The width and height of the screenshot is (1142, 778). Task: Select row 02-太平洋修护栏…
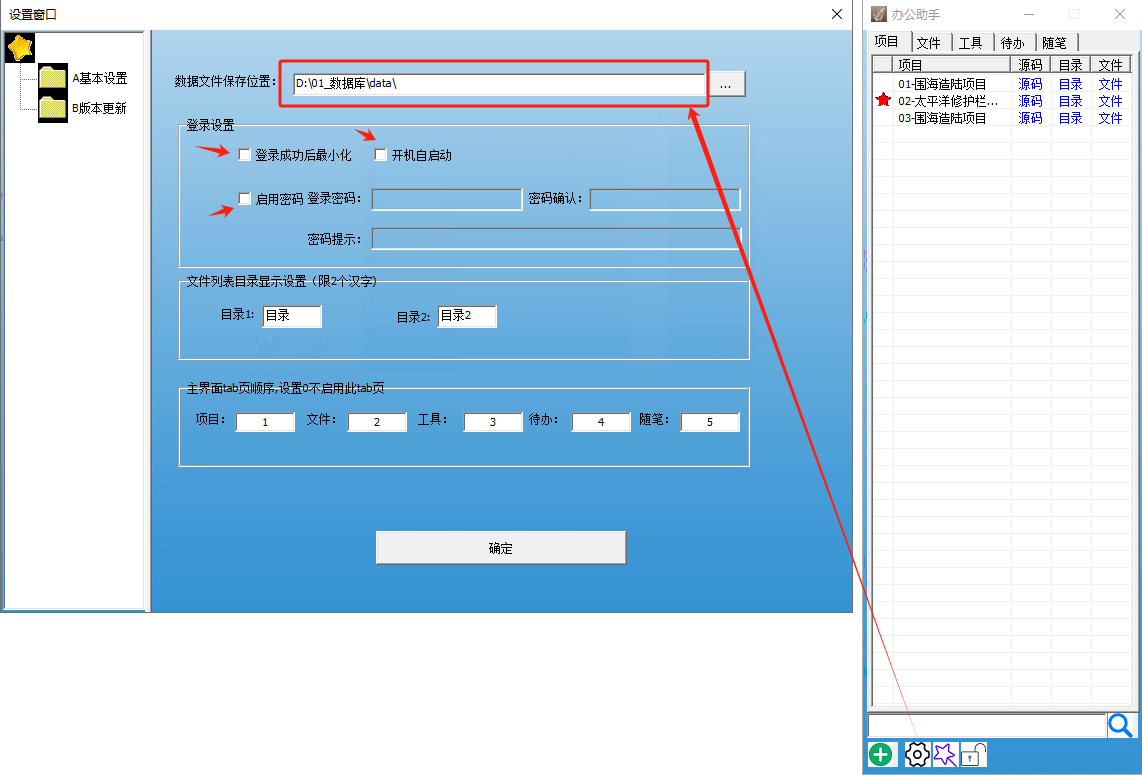coord(1001,101)
